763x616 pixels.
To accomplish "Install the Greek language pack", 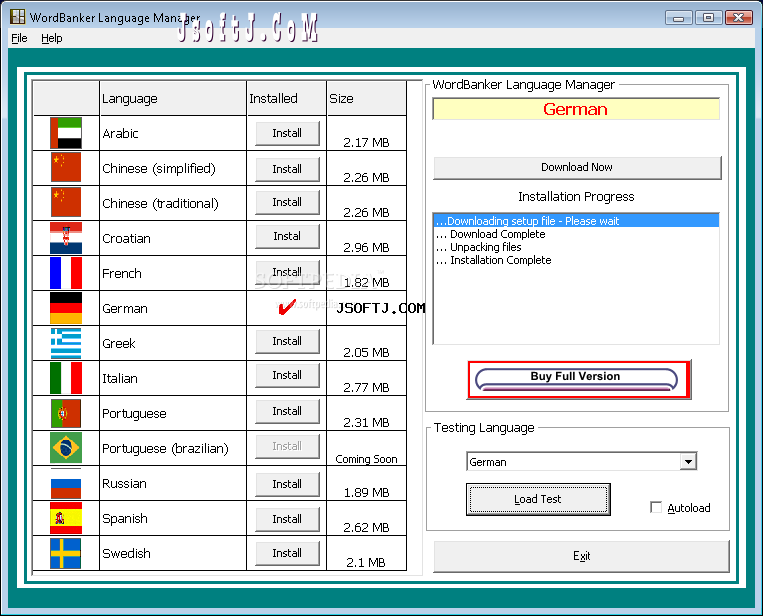I will point(287,341).
